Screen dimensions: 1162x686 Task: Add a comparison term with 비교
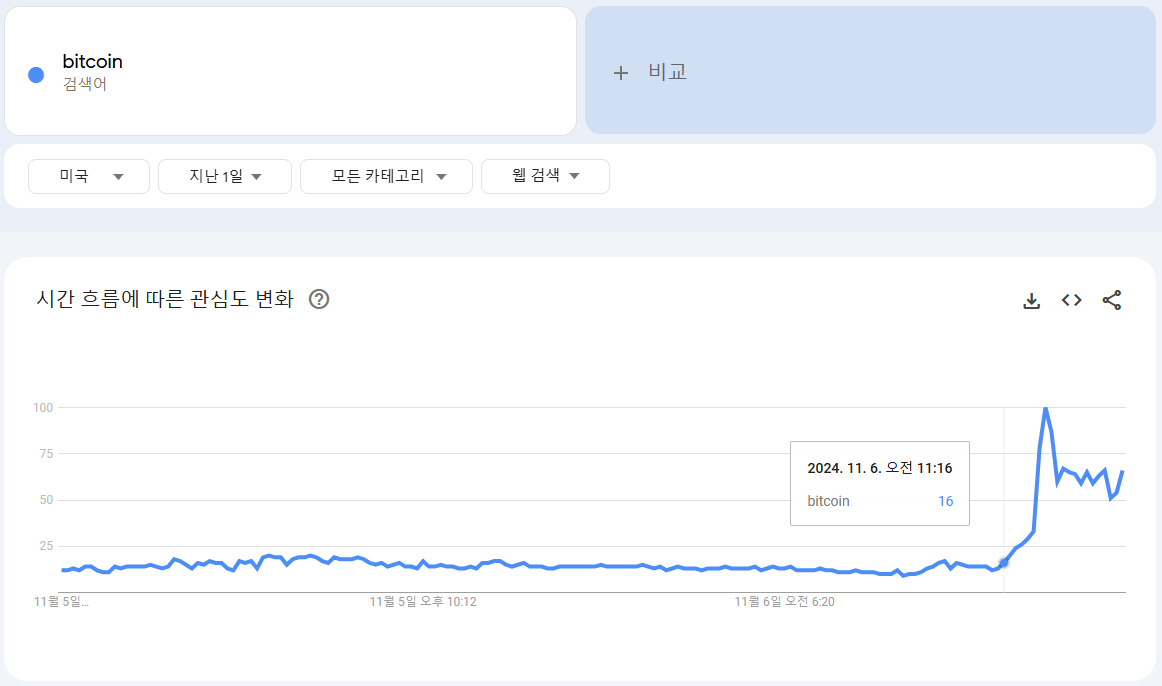(x=870, y=70)
